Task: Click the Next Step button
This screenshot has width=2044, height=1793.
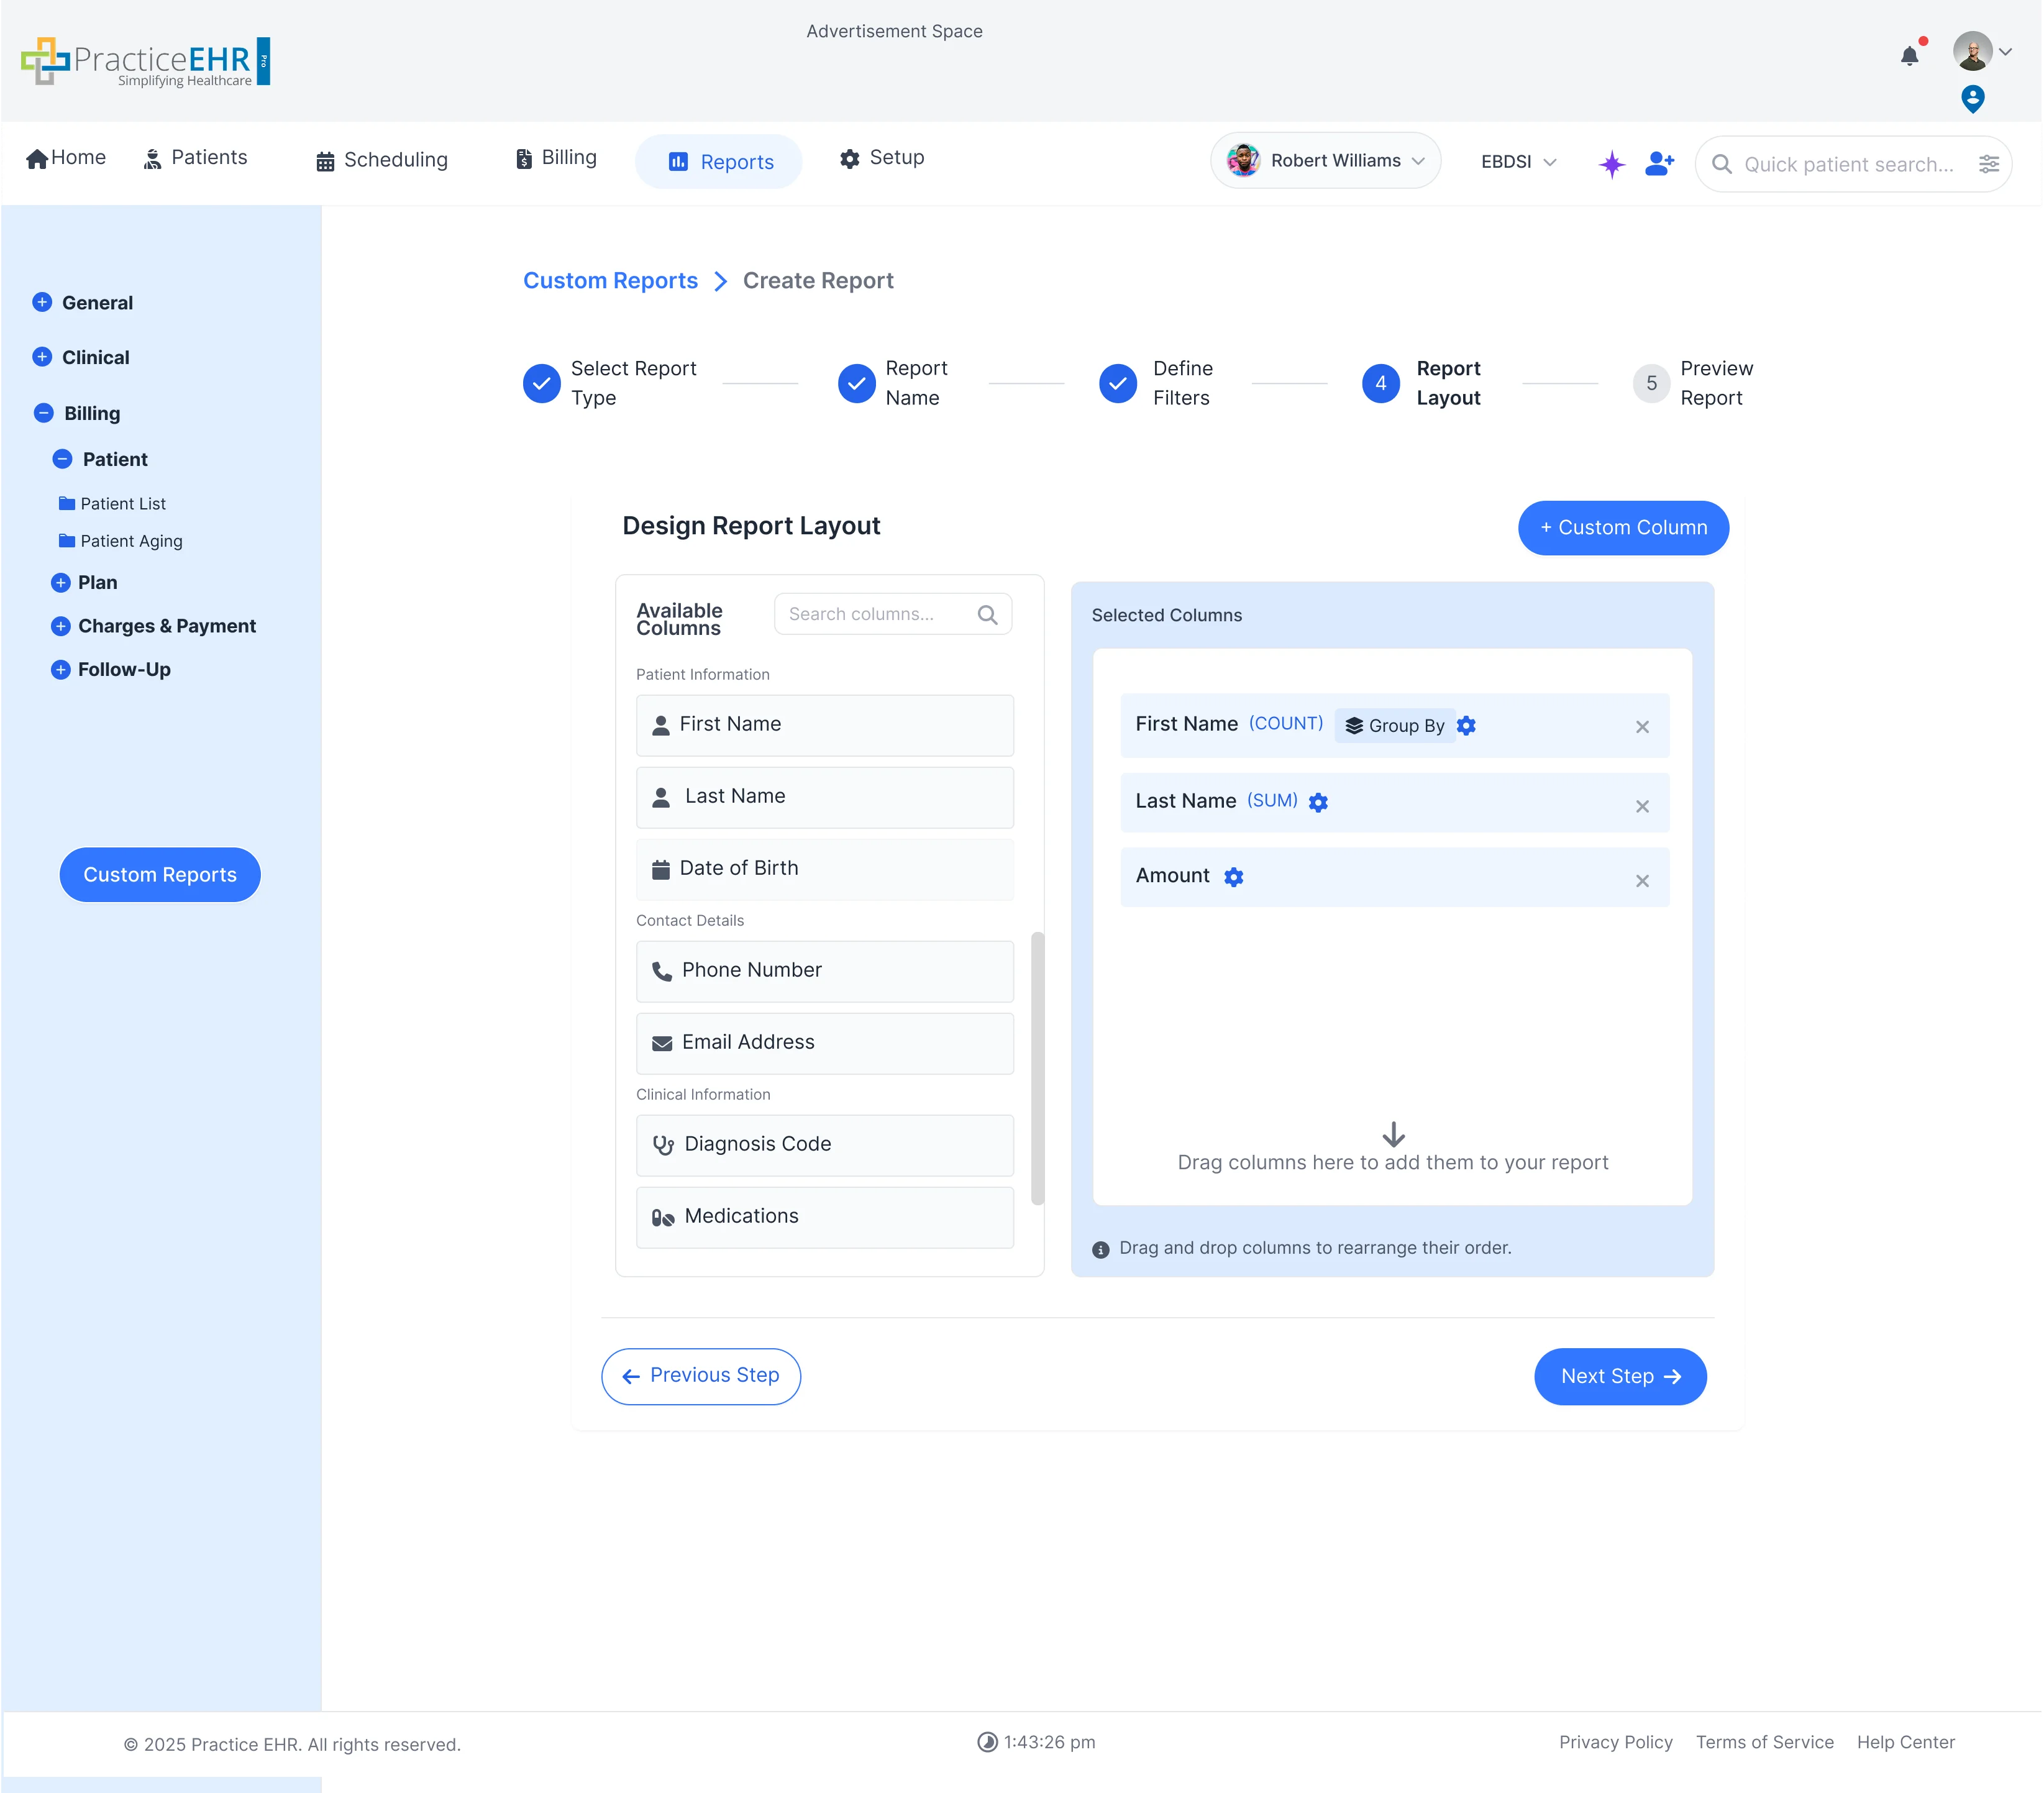Action: click(x=1620, y=1376)
